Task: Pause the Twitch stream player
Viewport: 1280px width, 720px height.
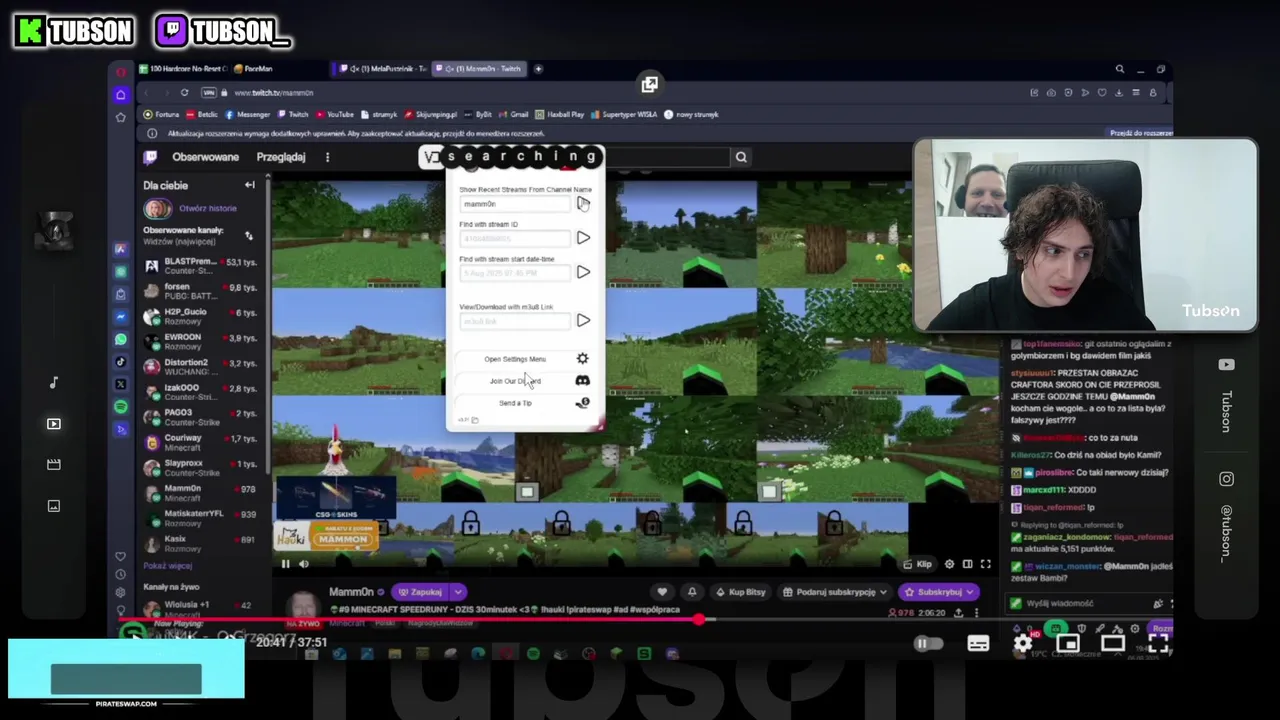Action: pyautogui.click(x=285, y=564)
